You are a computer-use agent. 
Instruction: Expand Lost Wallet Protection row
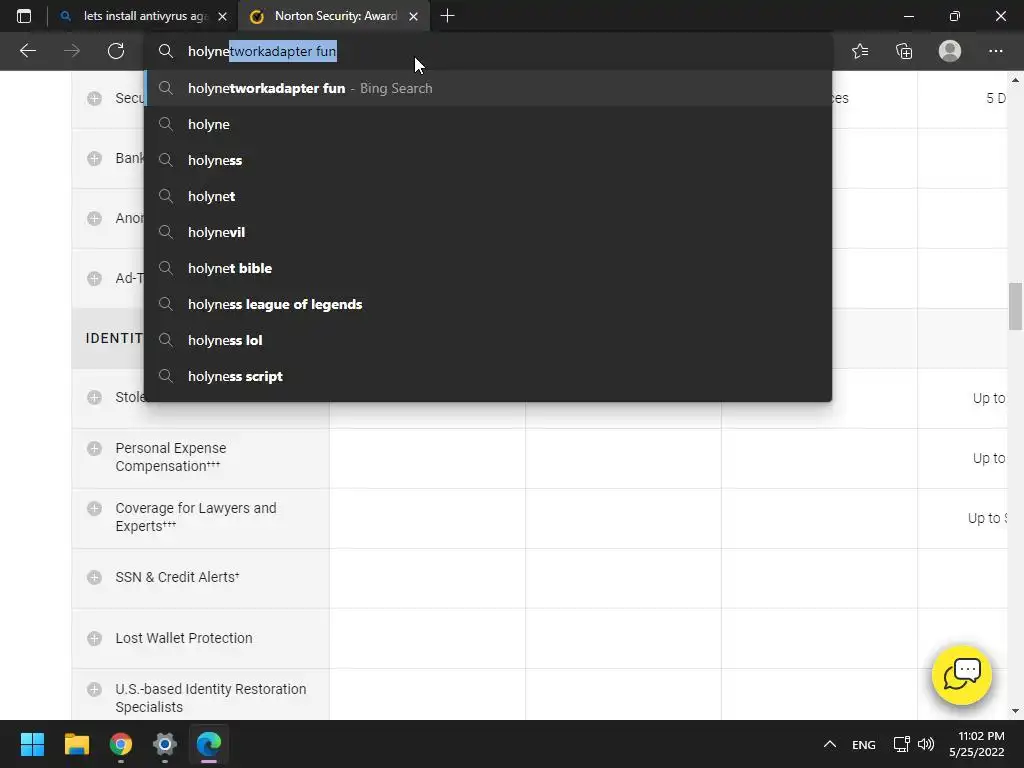[x=95, y=638]
